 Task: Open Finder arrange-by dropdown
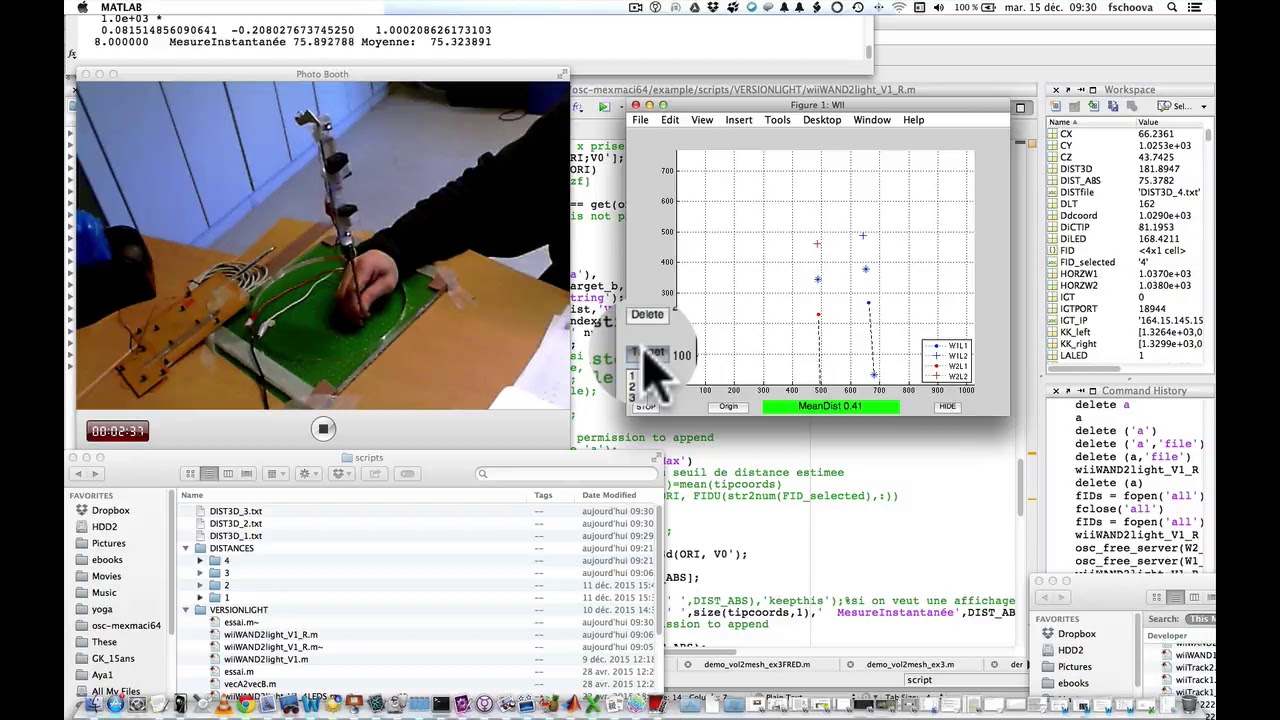276,474
